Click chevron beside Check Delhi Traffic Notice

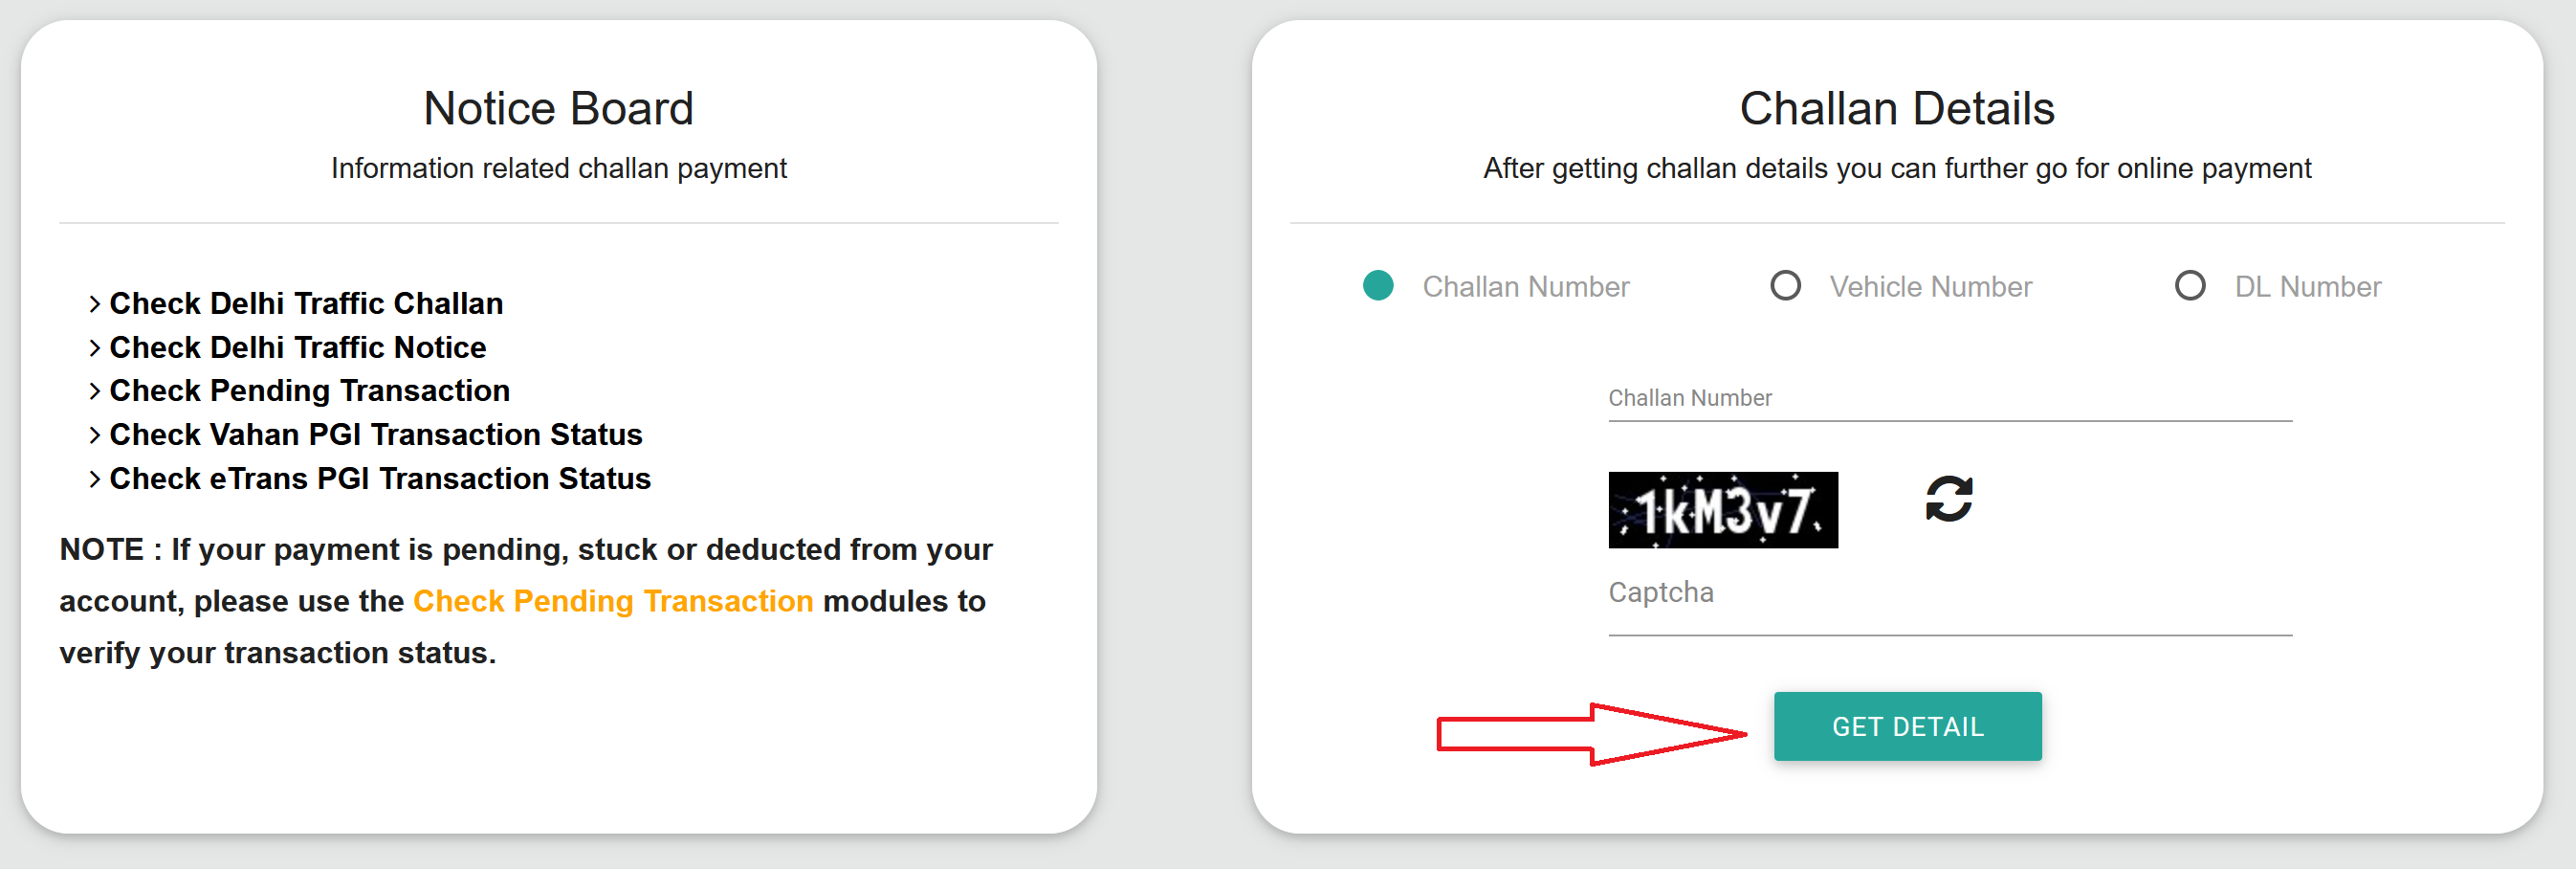click(94, 348)
